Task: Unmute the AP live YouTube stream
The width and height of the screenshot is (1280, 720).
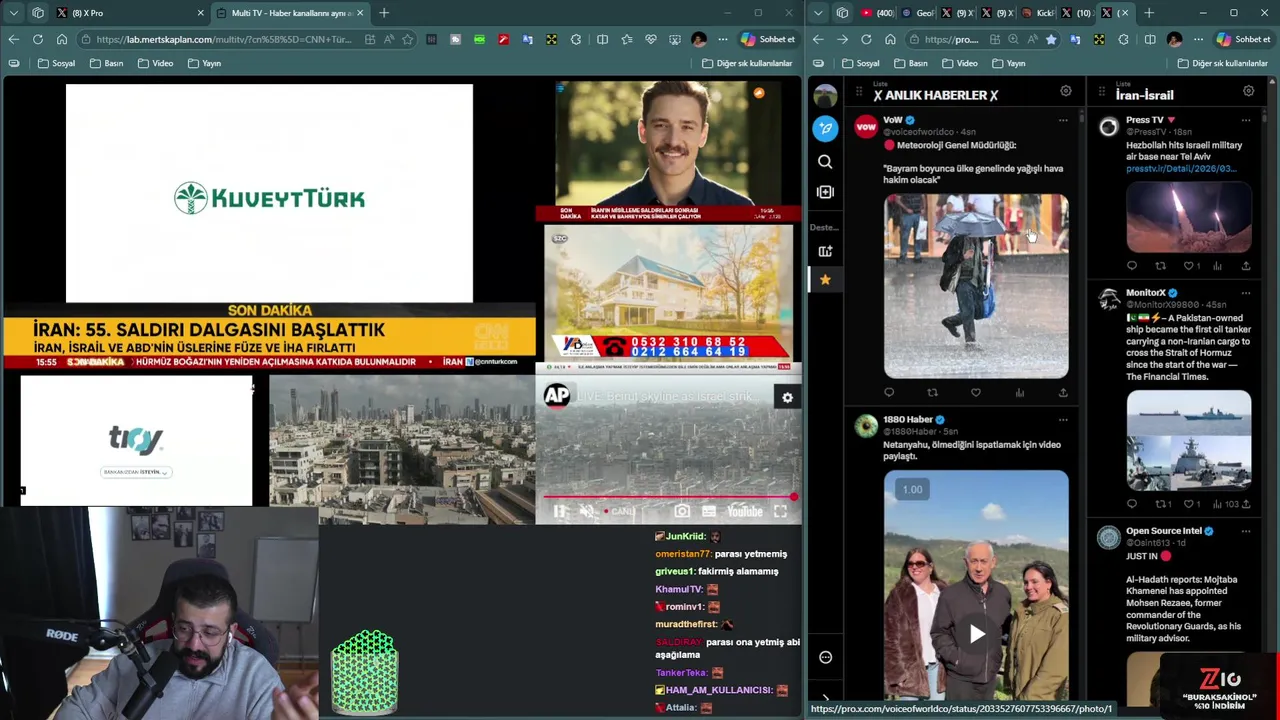Action: 587,512
